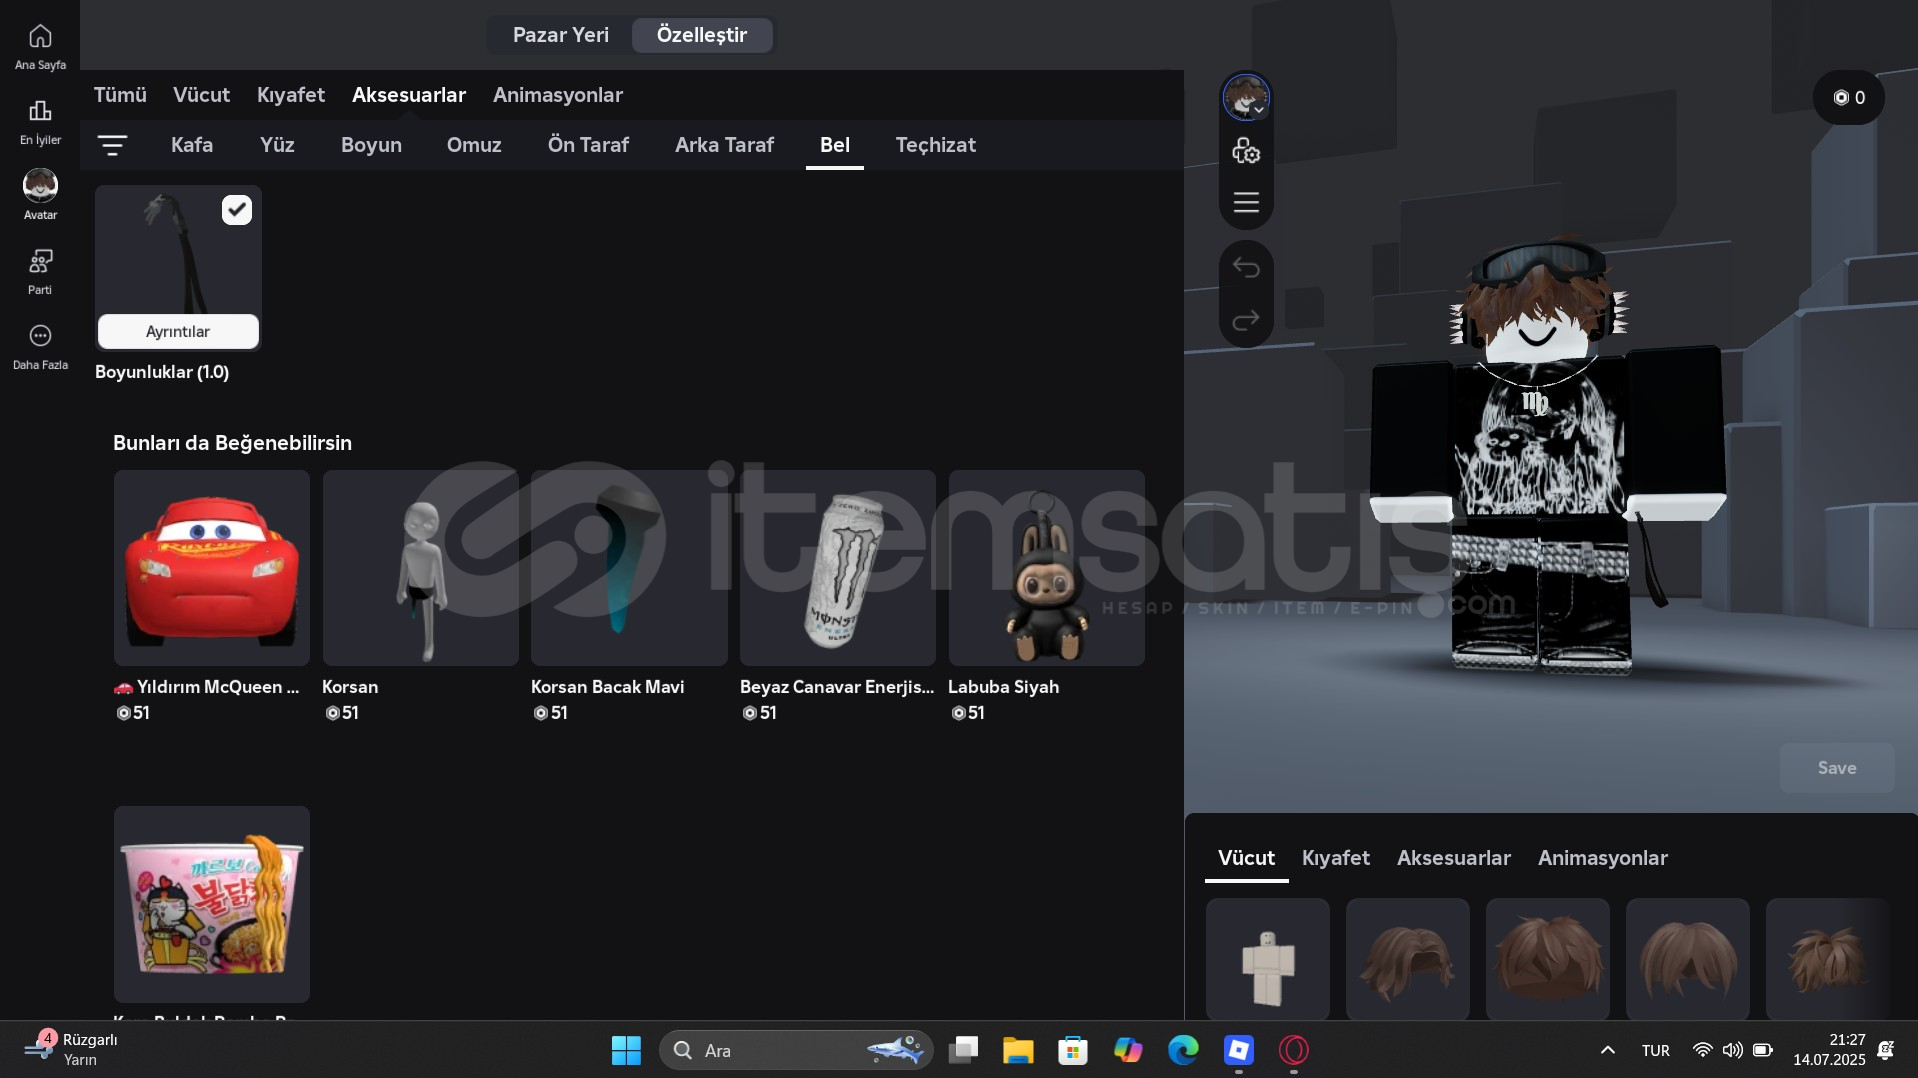
Task: Open Microsoft Store on taskbar
Action: point(1073,1050)
